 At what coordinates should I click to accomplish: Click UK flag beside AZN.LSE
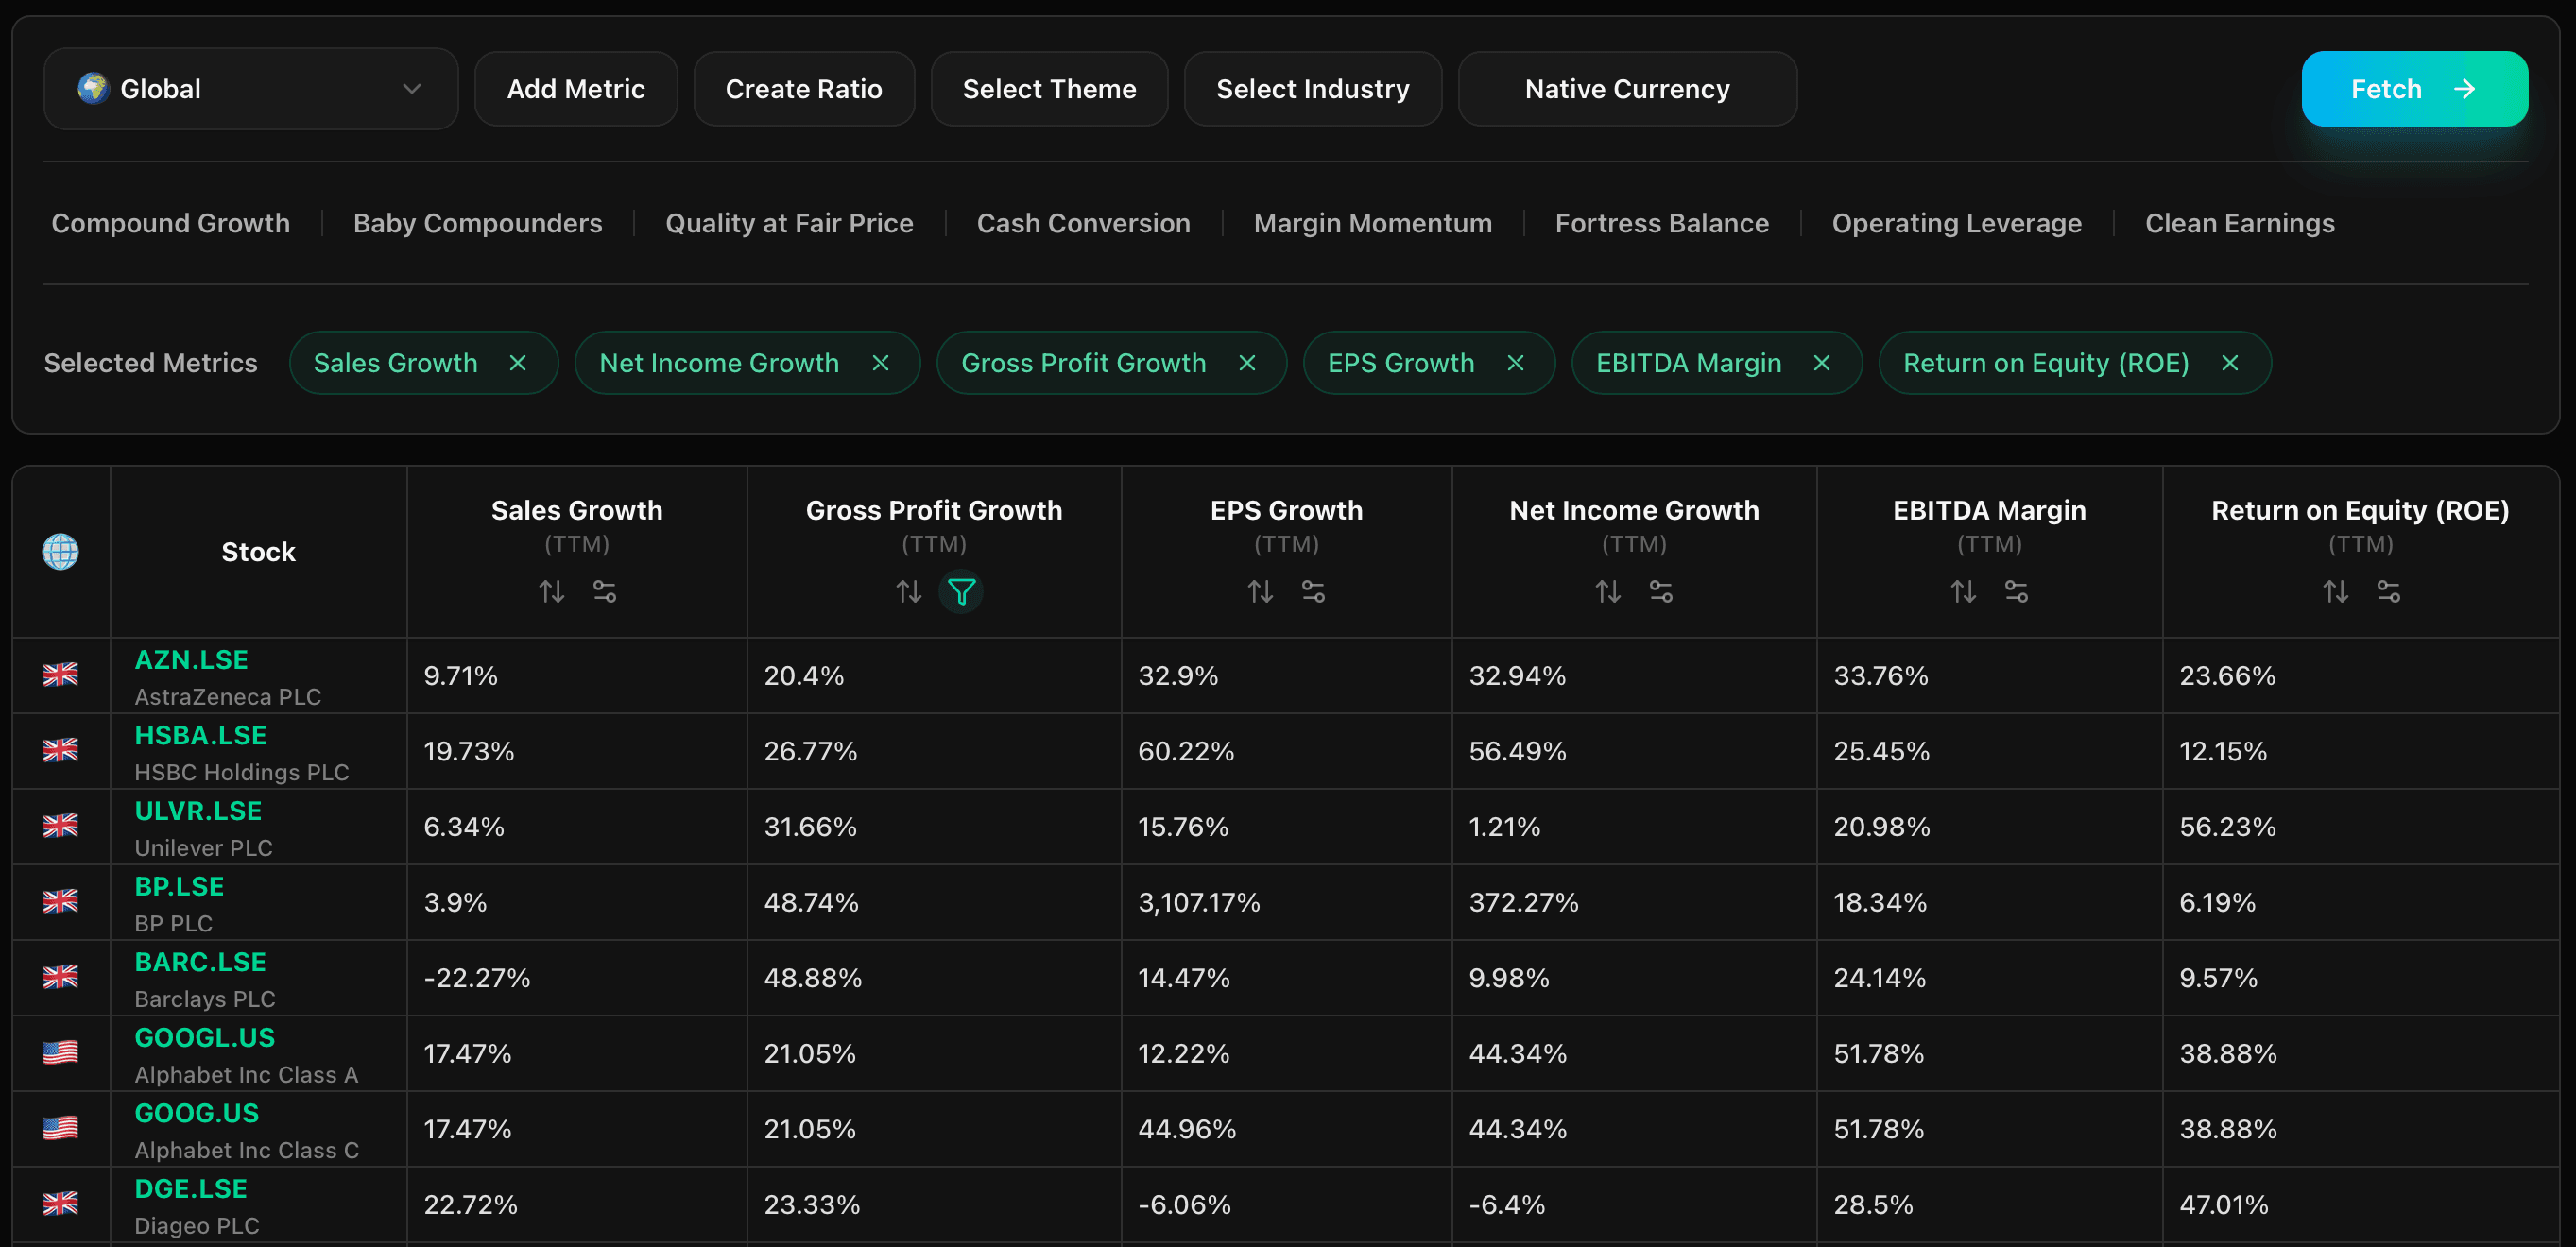click(x=60, y=675)
